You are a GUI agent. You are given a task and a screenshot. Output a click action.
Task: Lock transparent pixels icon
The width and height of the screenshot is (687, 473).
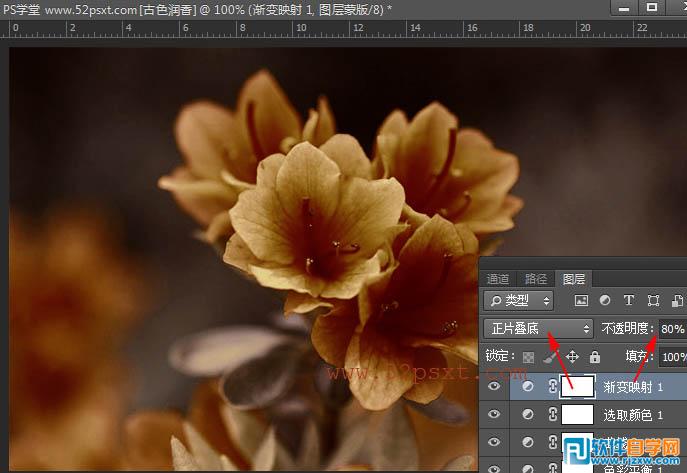pyautogui.click(x=528, y=356)
